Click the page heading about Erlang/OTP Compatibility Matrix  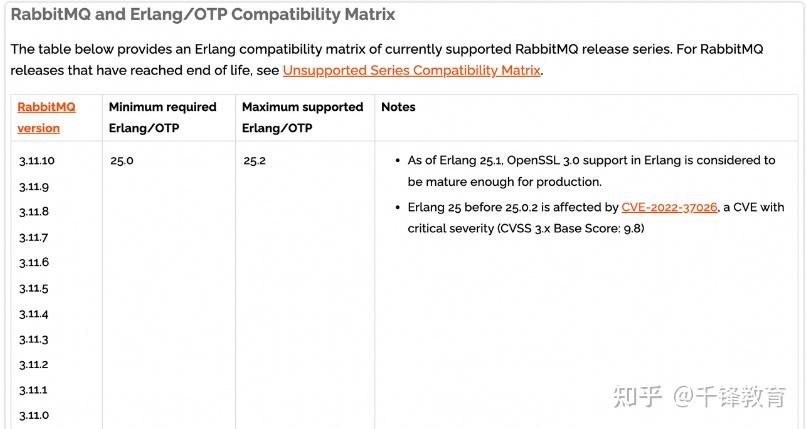coord(203,15)
